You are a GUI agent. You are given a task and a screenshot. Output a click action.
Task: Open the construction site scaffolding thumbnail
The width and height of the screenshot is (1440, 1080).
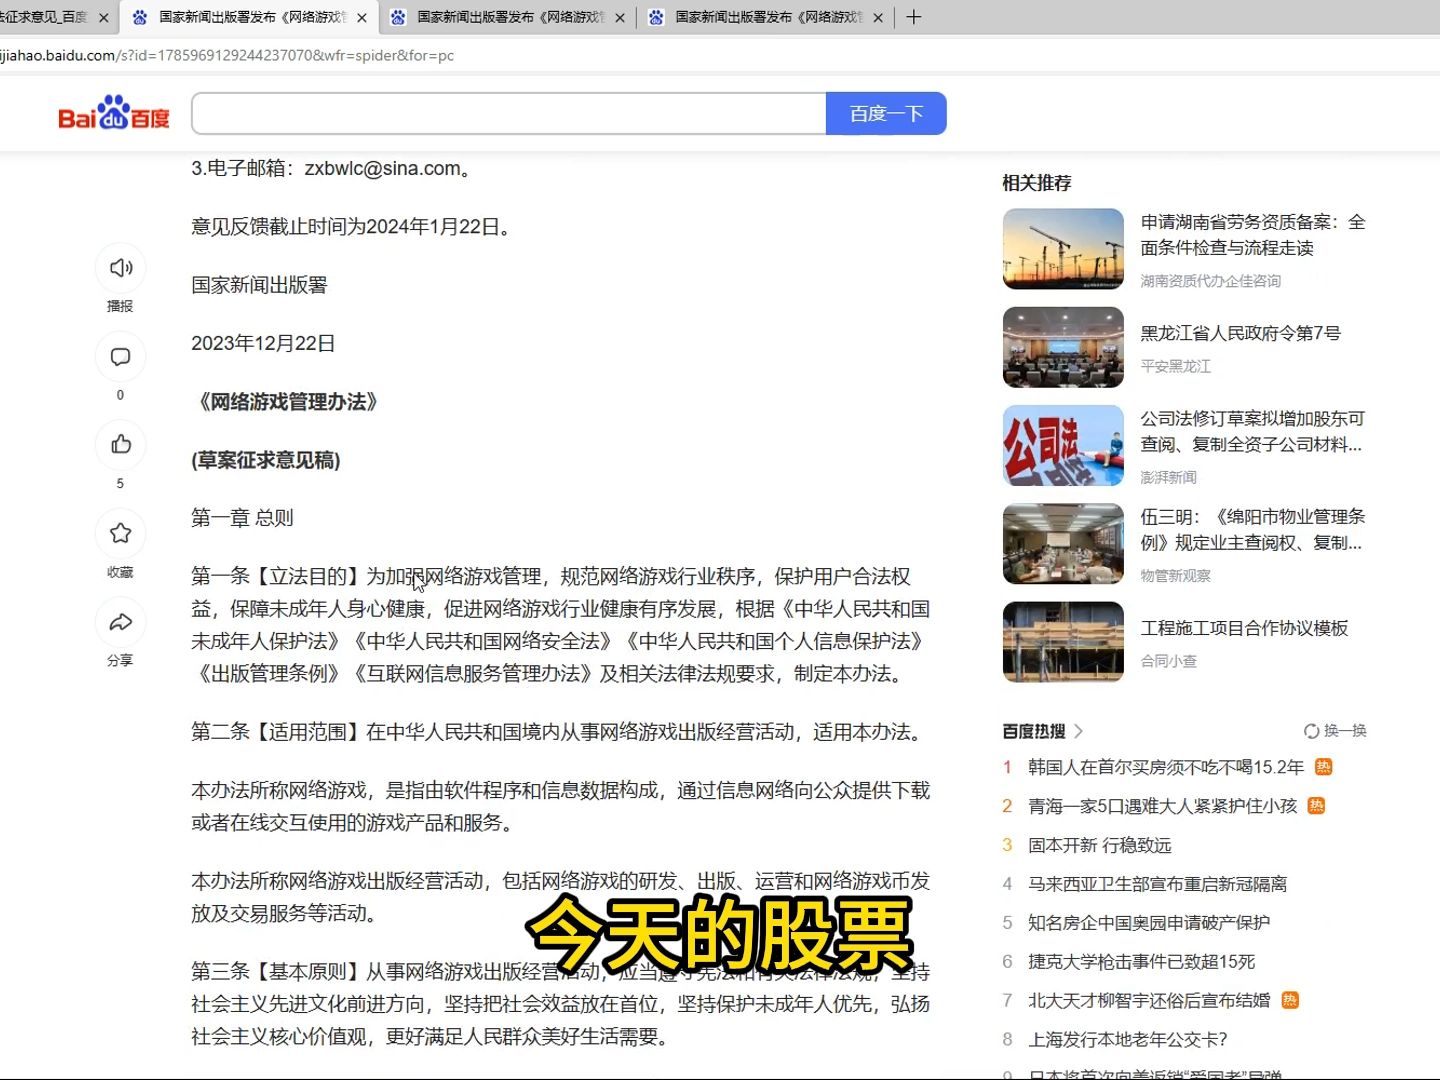pyautogui.click(x=1063, y=642)
